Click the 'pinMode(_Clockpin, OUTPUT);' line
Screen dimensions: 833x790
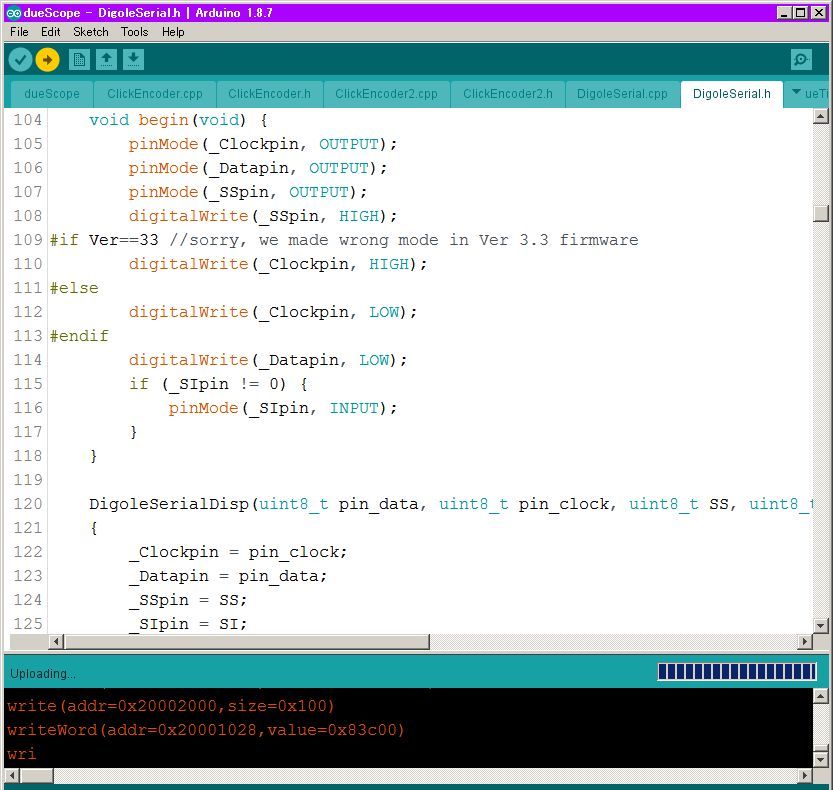262,144
